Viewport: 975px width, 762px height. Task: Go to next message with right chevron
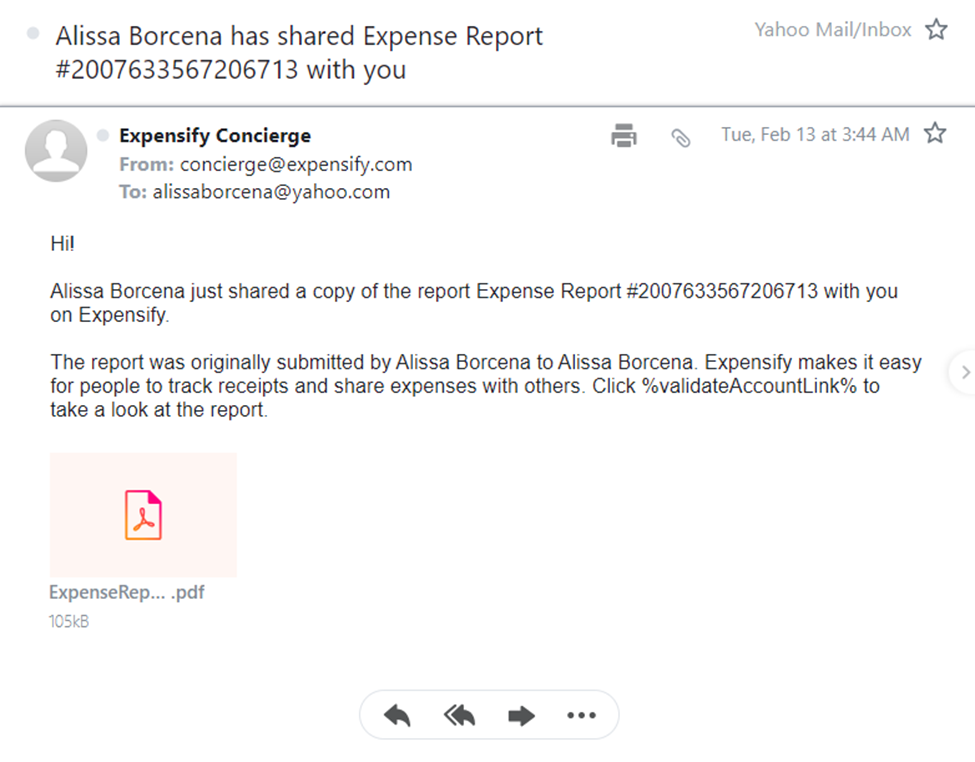click(x=964, y=372)
